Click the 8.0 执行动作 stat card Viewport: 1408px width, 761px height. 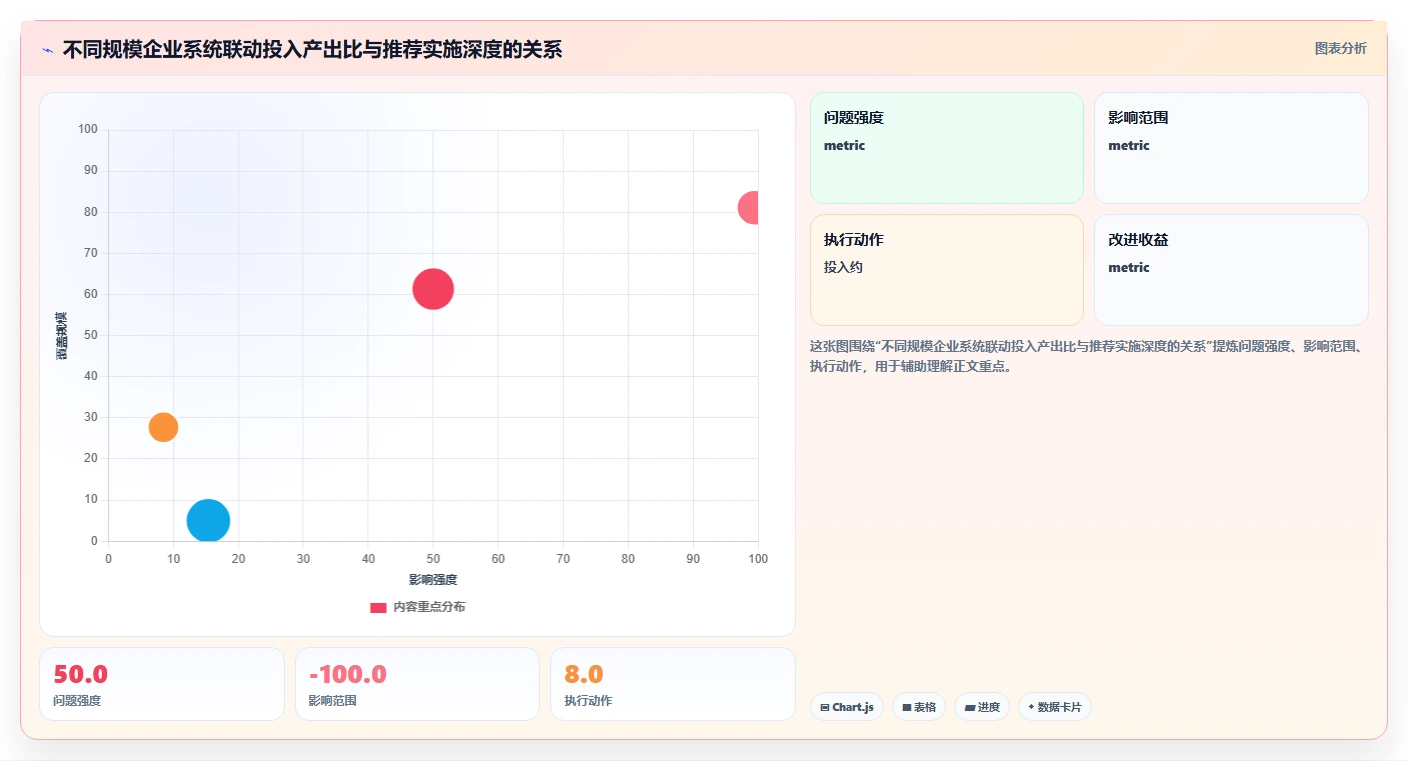pyautogui.click(x=673, y=684)
